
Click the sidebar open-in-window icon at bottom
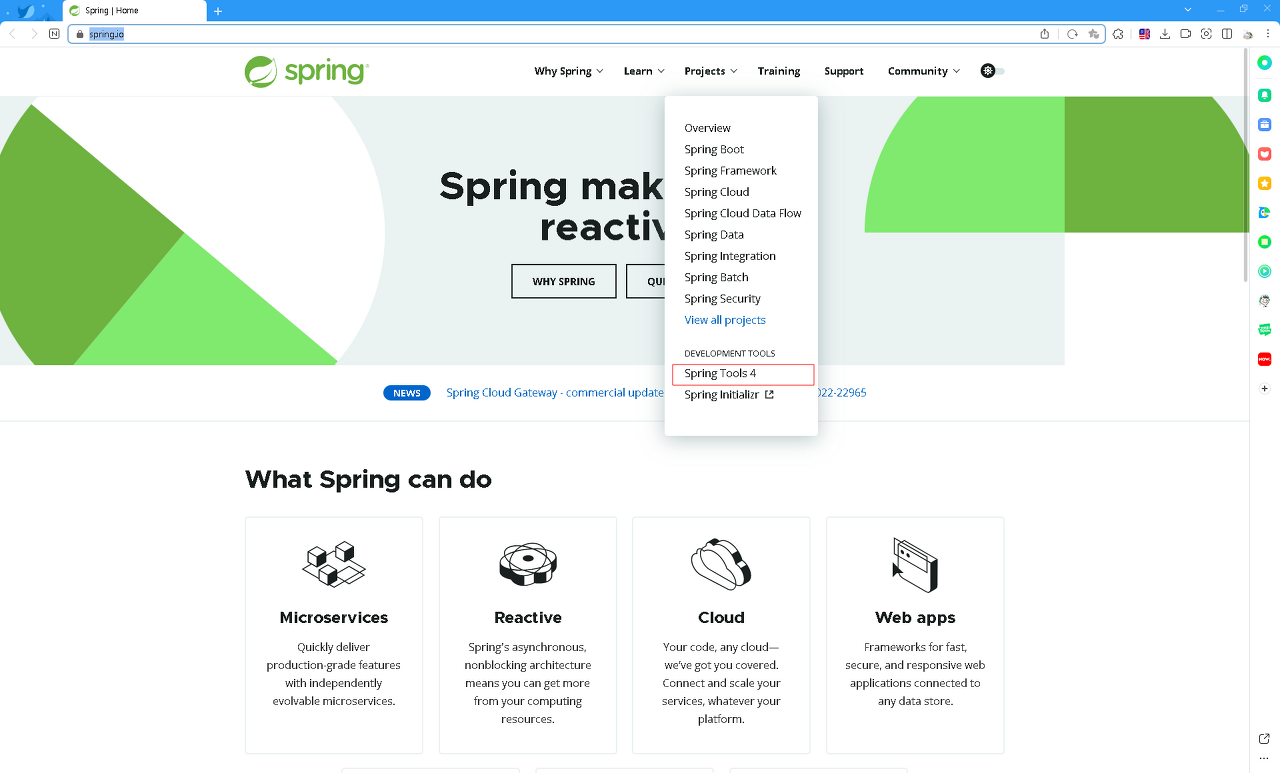1264,739
